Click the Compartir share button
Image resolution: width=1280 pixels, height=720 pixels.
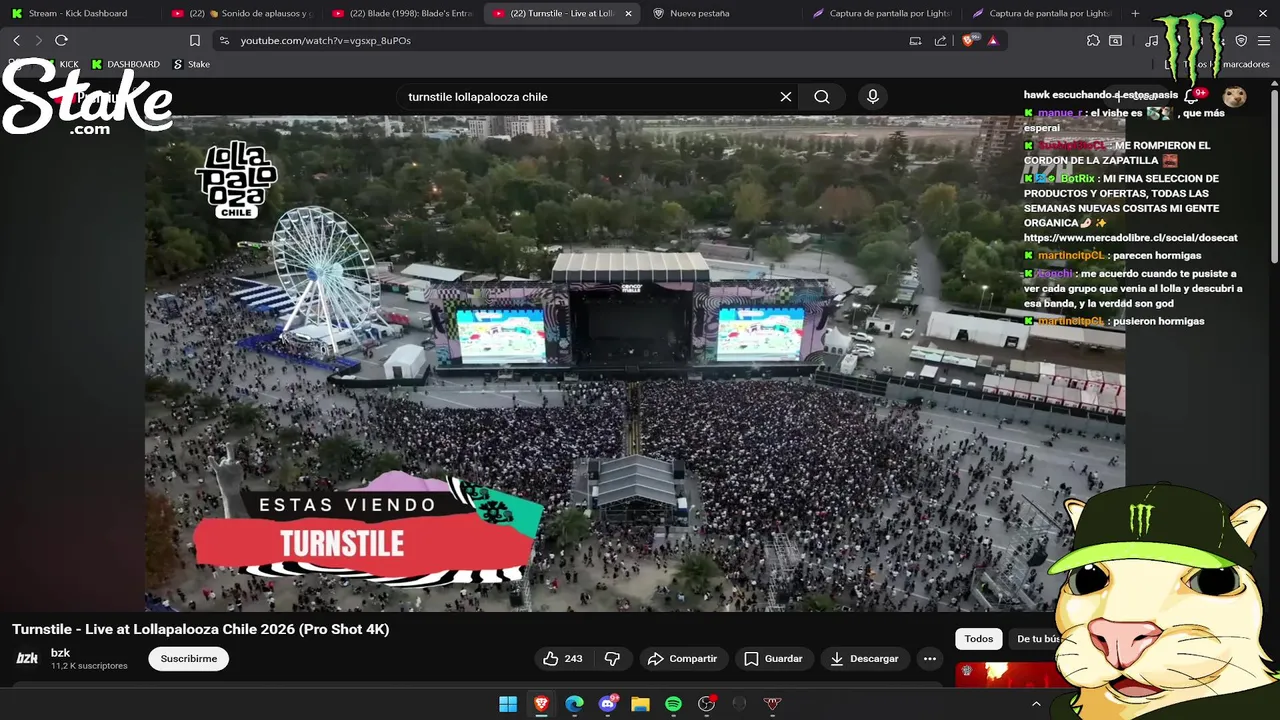tap(682, 658)
